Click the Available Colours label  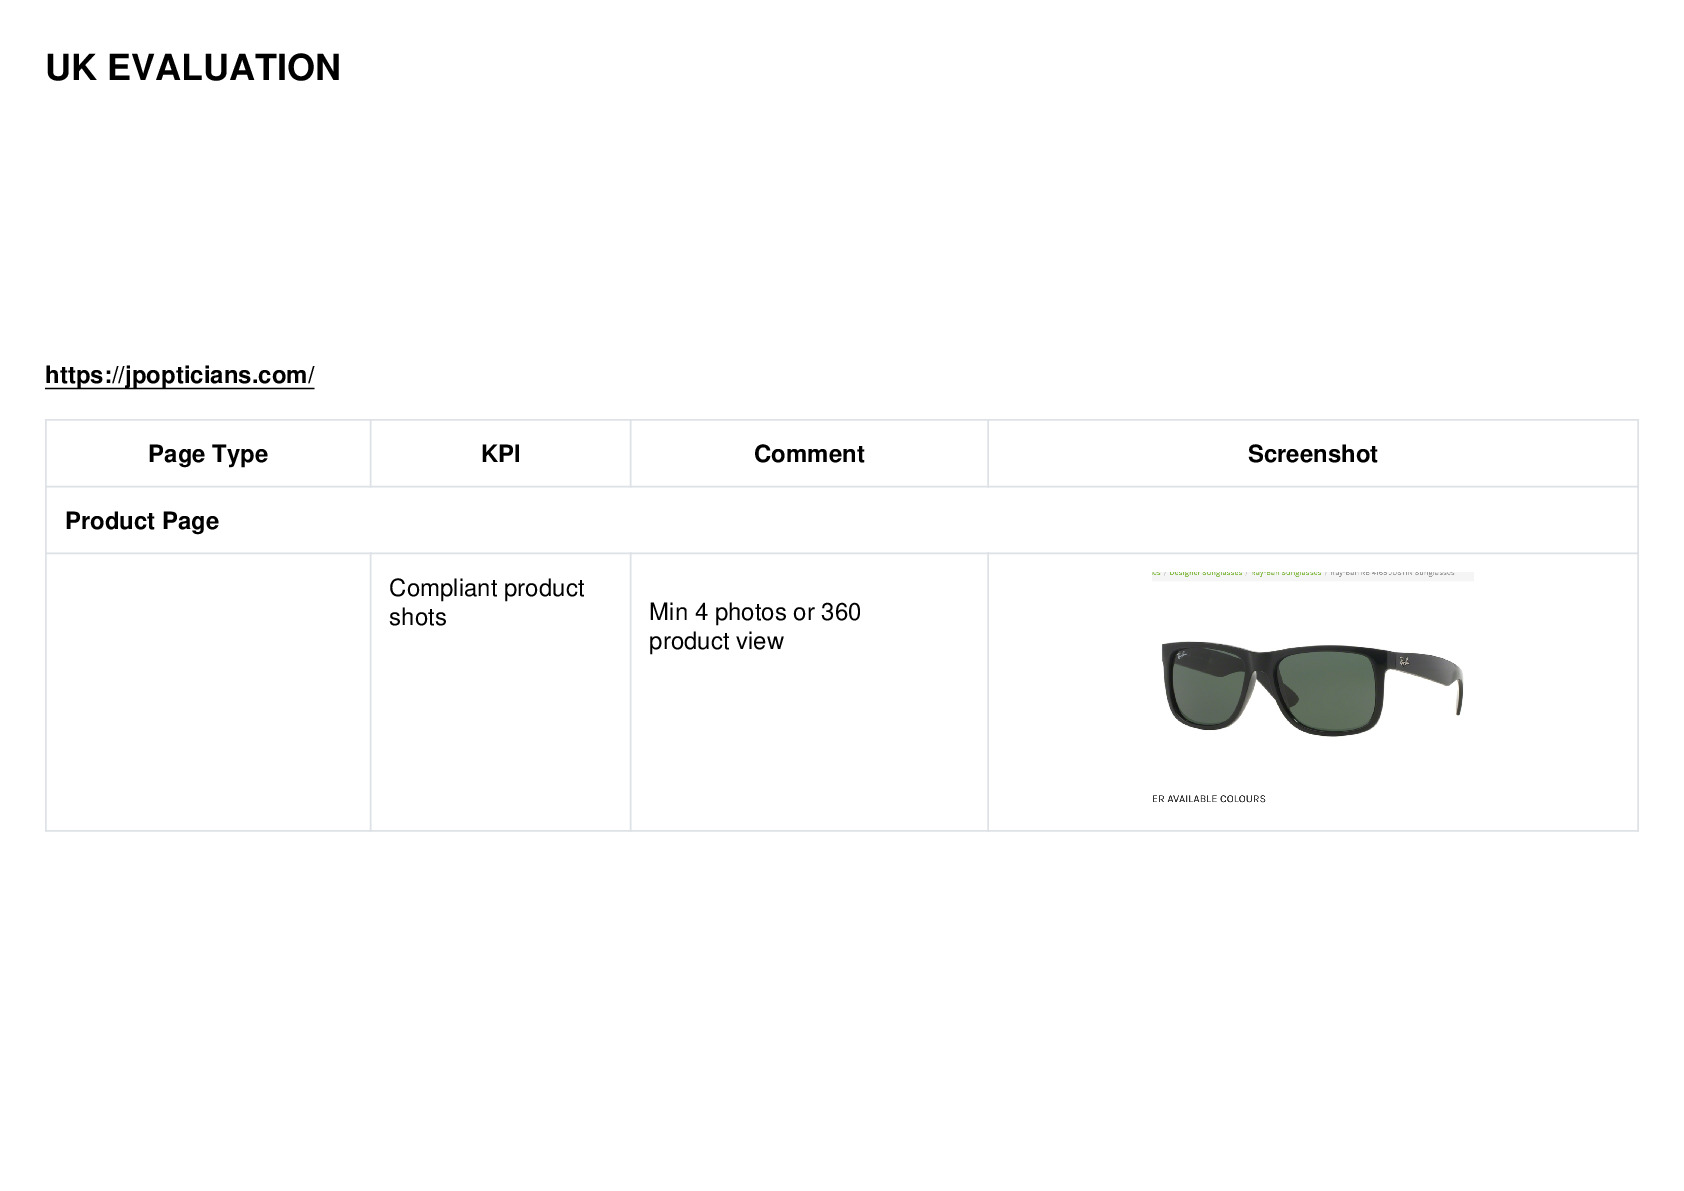tap(1209, 799)
